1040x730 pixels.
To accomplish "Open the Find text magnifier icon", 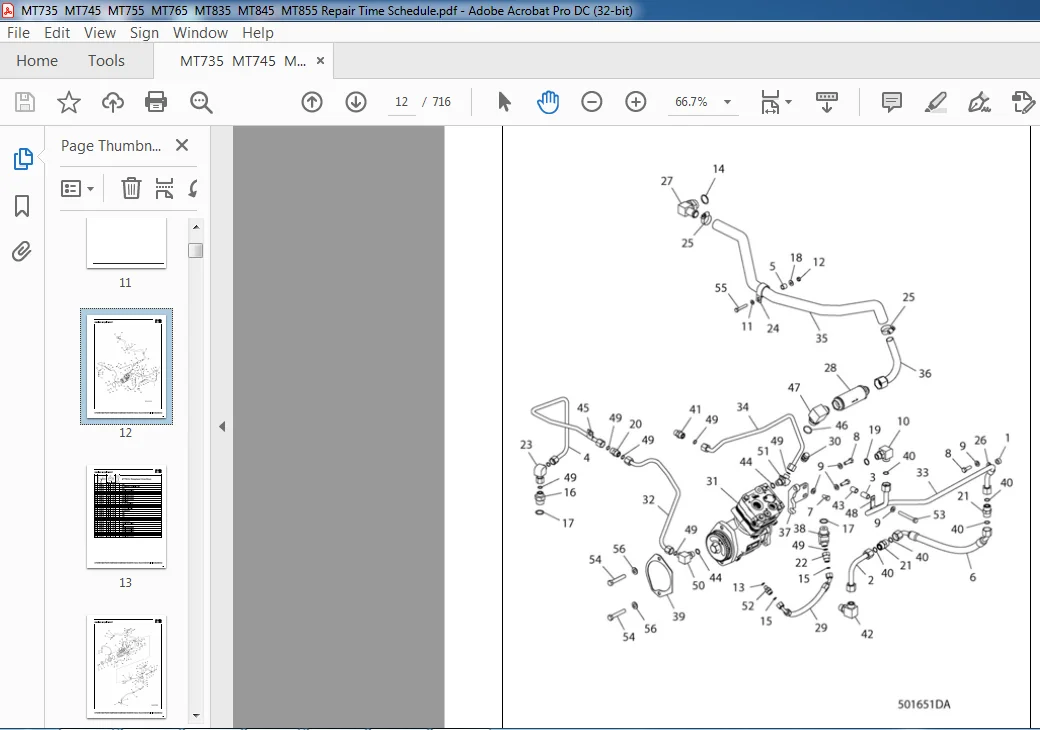I will coord(201,102).
